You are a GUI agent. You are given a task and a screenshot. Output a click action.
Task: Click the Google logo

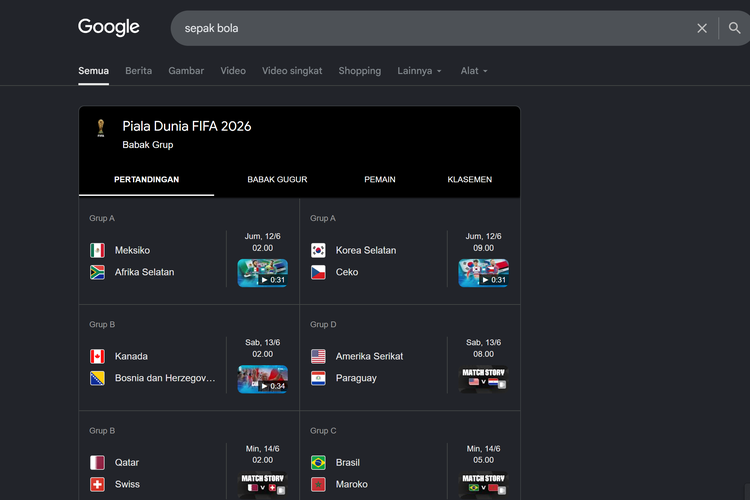[109, 27]
